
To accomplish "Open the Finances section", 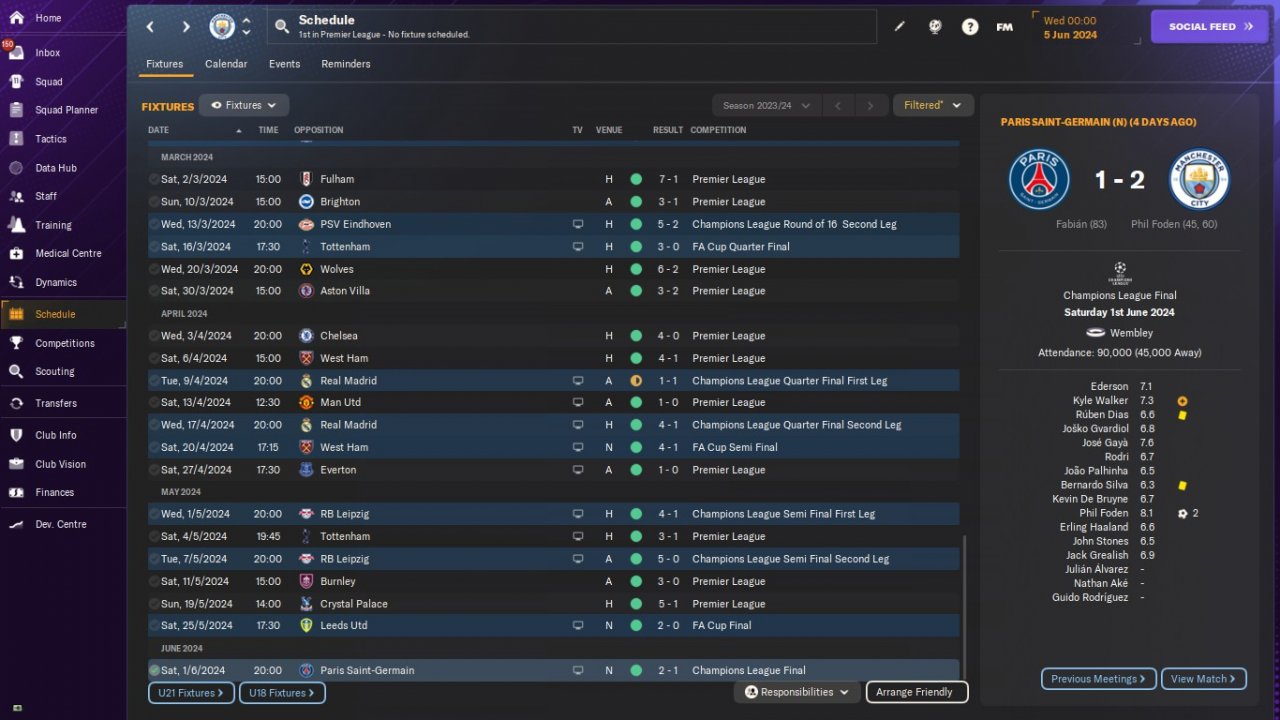I will click(x=54, y=492).
